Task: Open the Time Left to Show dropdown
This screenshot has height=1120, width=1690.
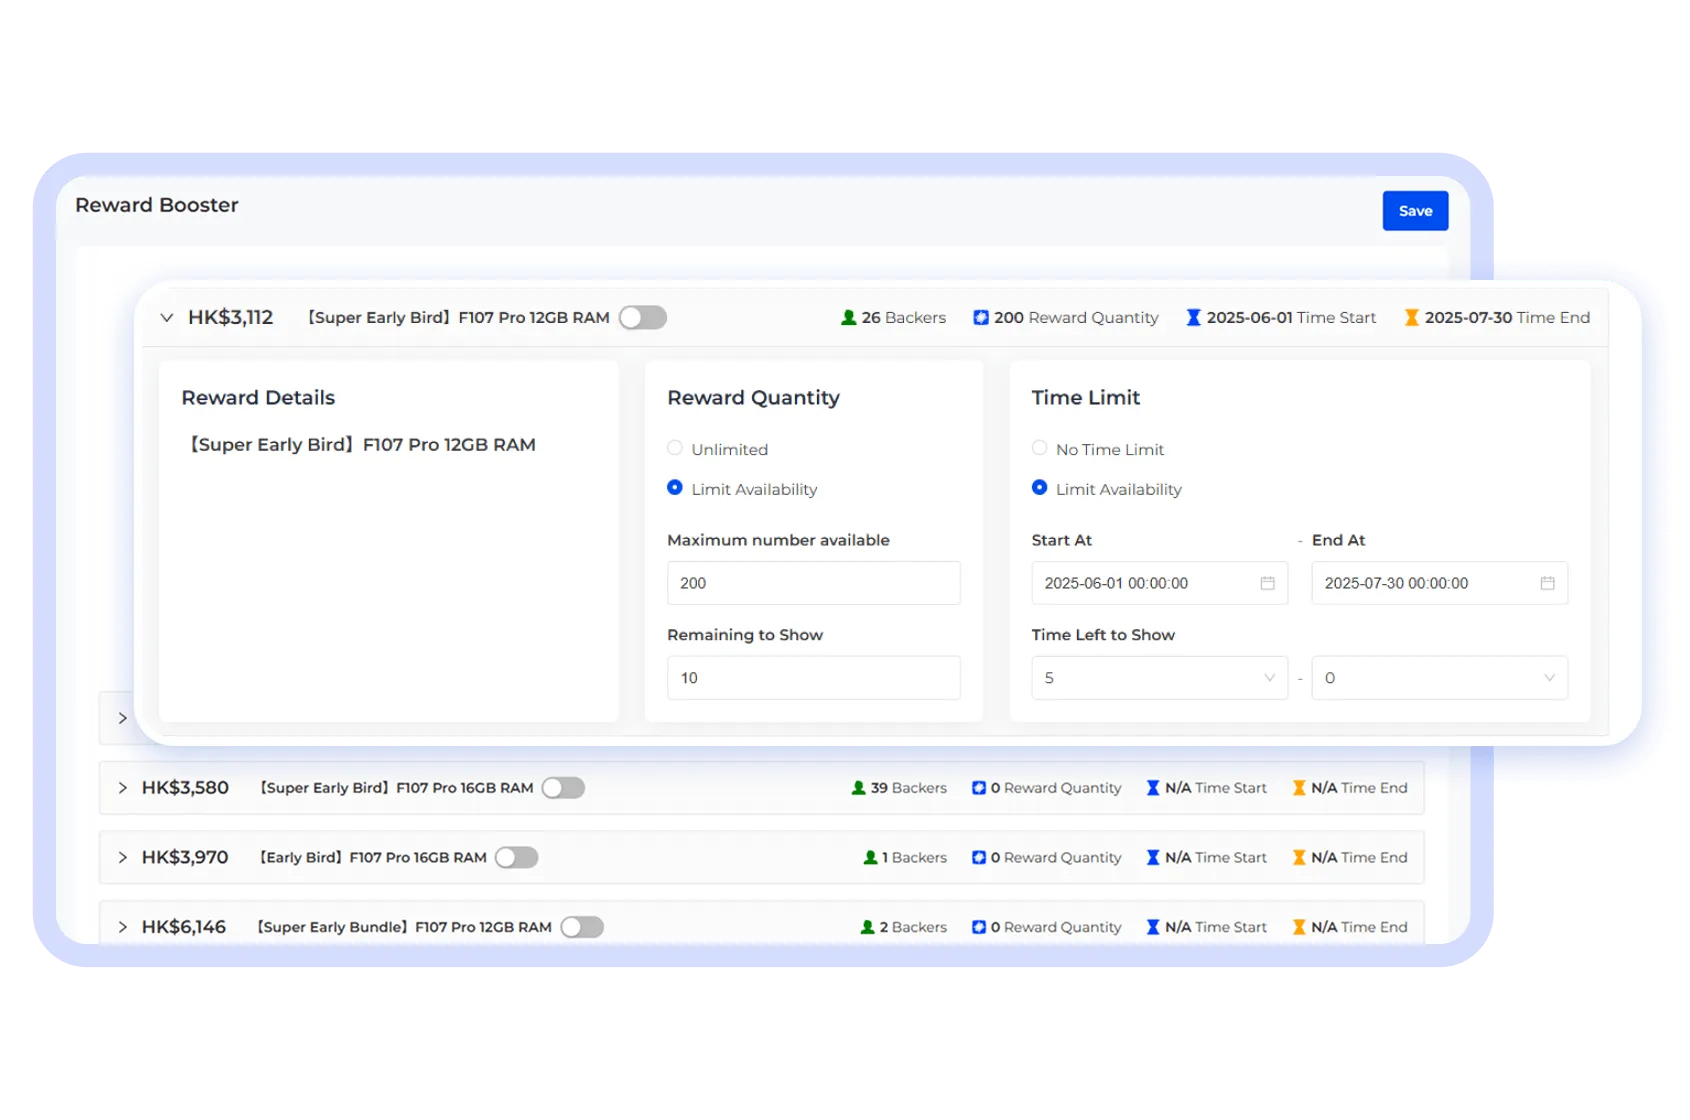Action: (x=1159, y=678)
